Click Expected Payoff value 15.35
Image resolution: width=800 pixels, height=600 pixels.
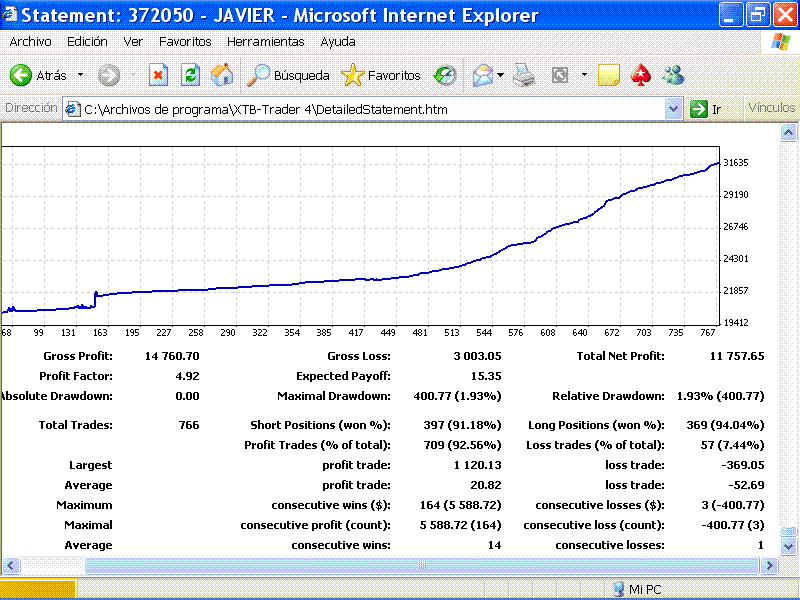point(486,376)
